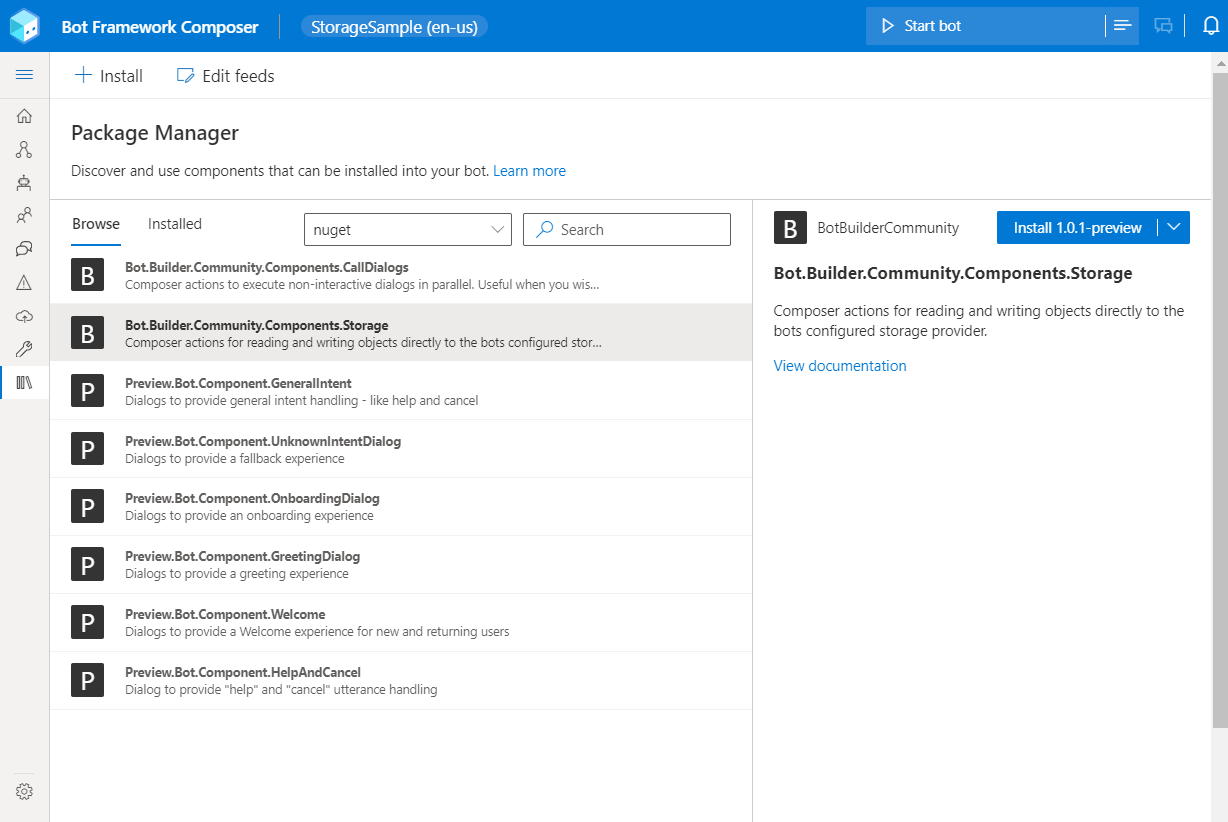Open the User input page
The image size is (1228, 822).
[24, 215]
